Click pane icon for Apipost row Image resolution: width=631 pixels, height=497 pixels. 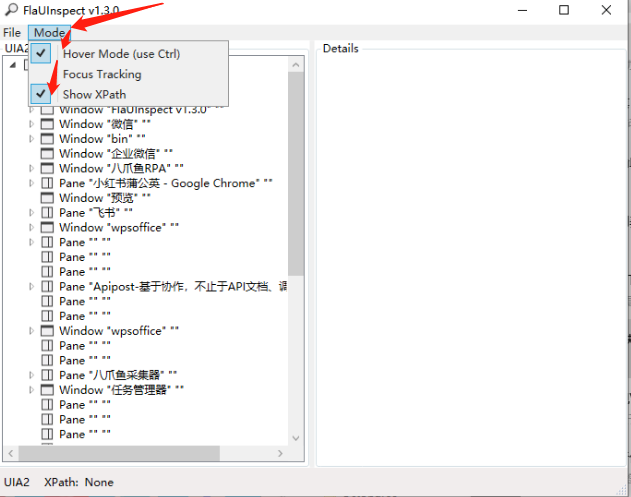click(47, 287)
